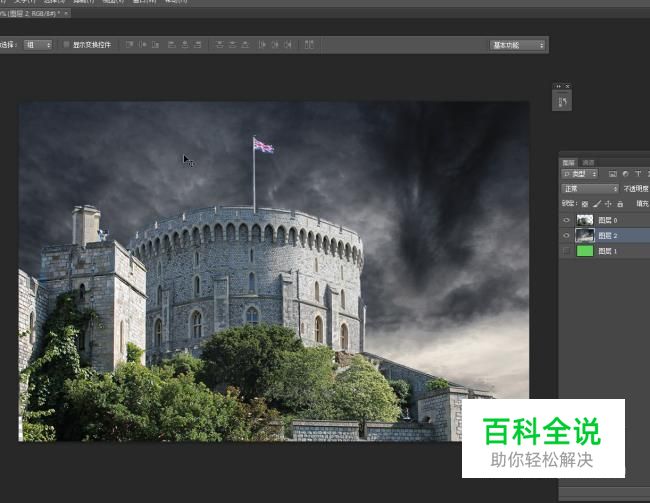
Task: Align left edges of layers
Action: click(x=172, y=44)
